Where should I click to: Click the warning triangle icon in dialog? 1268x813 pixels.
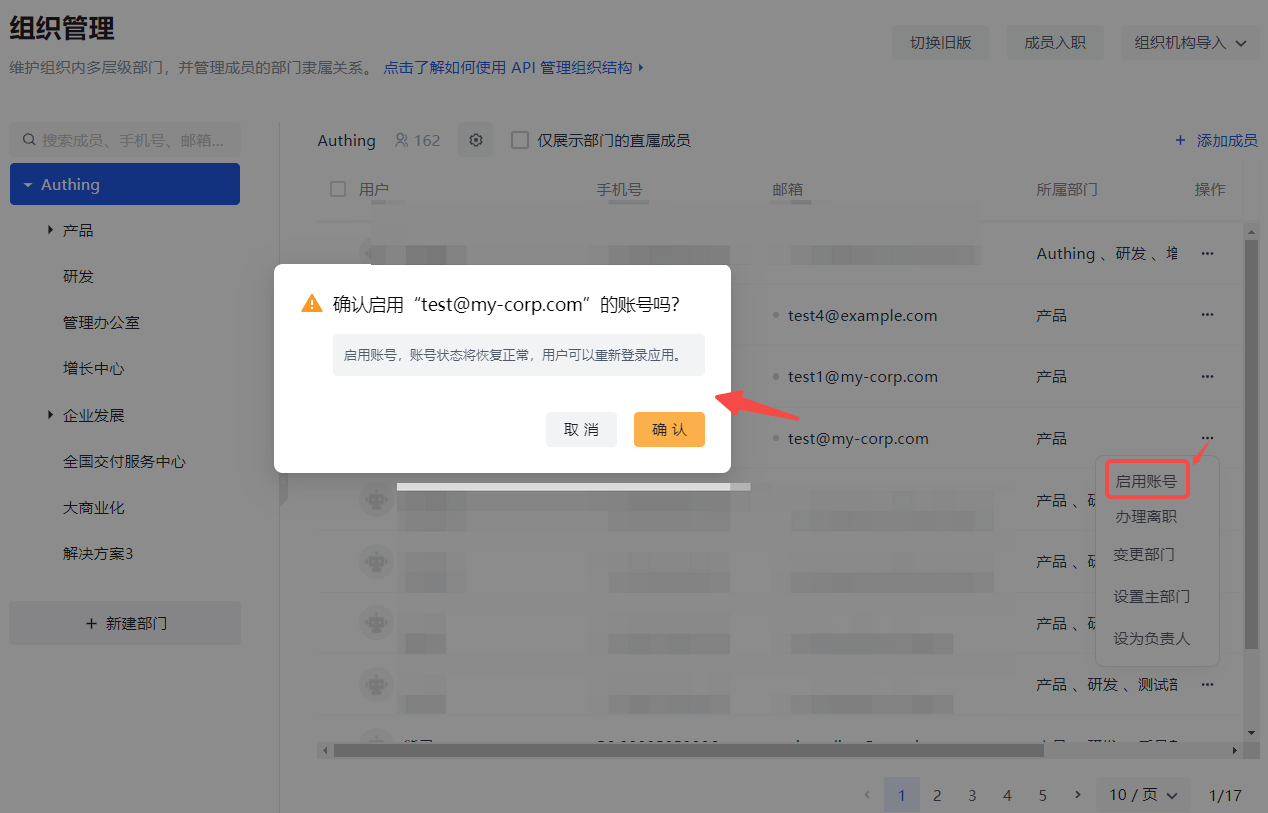(x=312, y=304)
